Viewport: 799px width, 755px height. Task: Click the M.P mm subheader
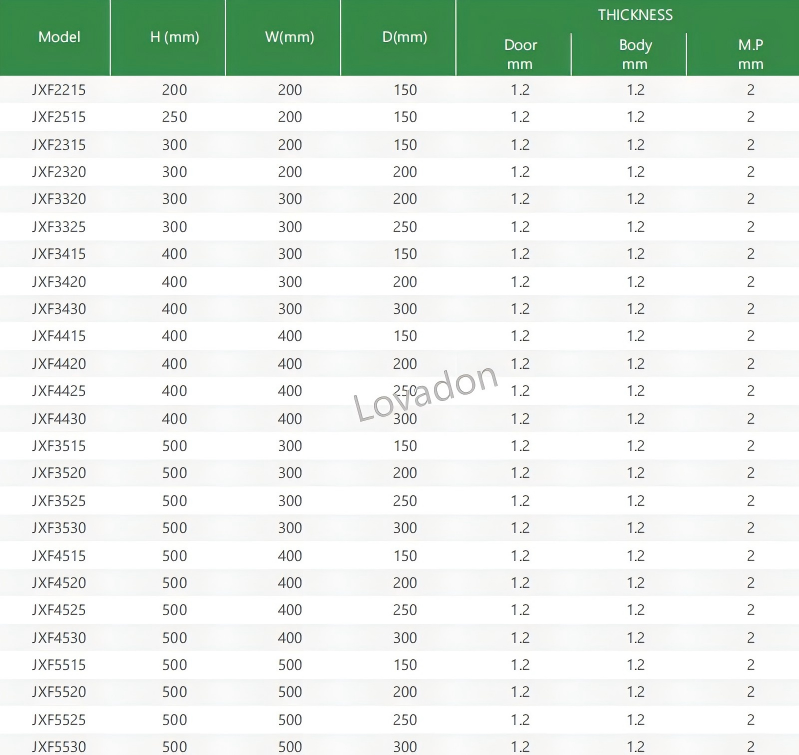pos(751,54)
